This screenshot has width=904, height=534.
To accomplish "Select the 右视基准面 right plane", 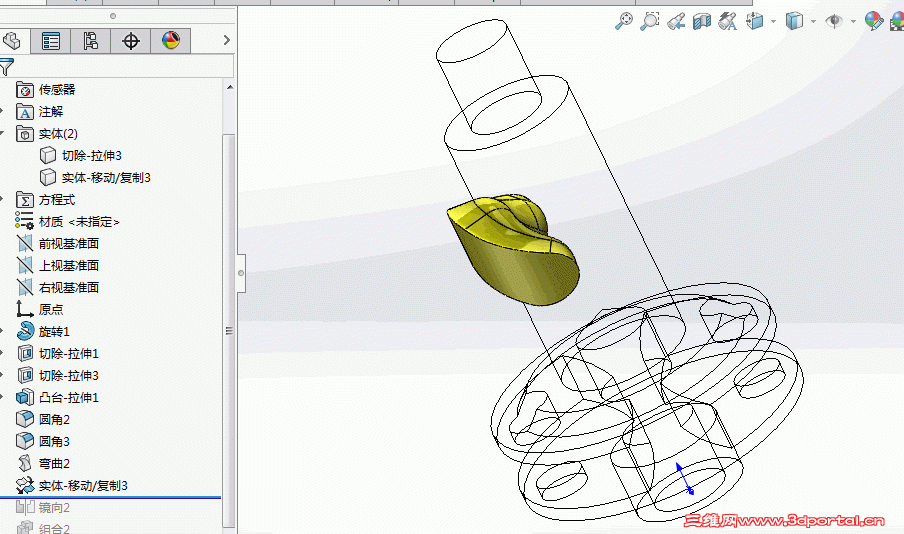I will (58, 287).
